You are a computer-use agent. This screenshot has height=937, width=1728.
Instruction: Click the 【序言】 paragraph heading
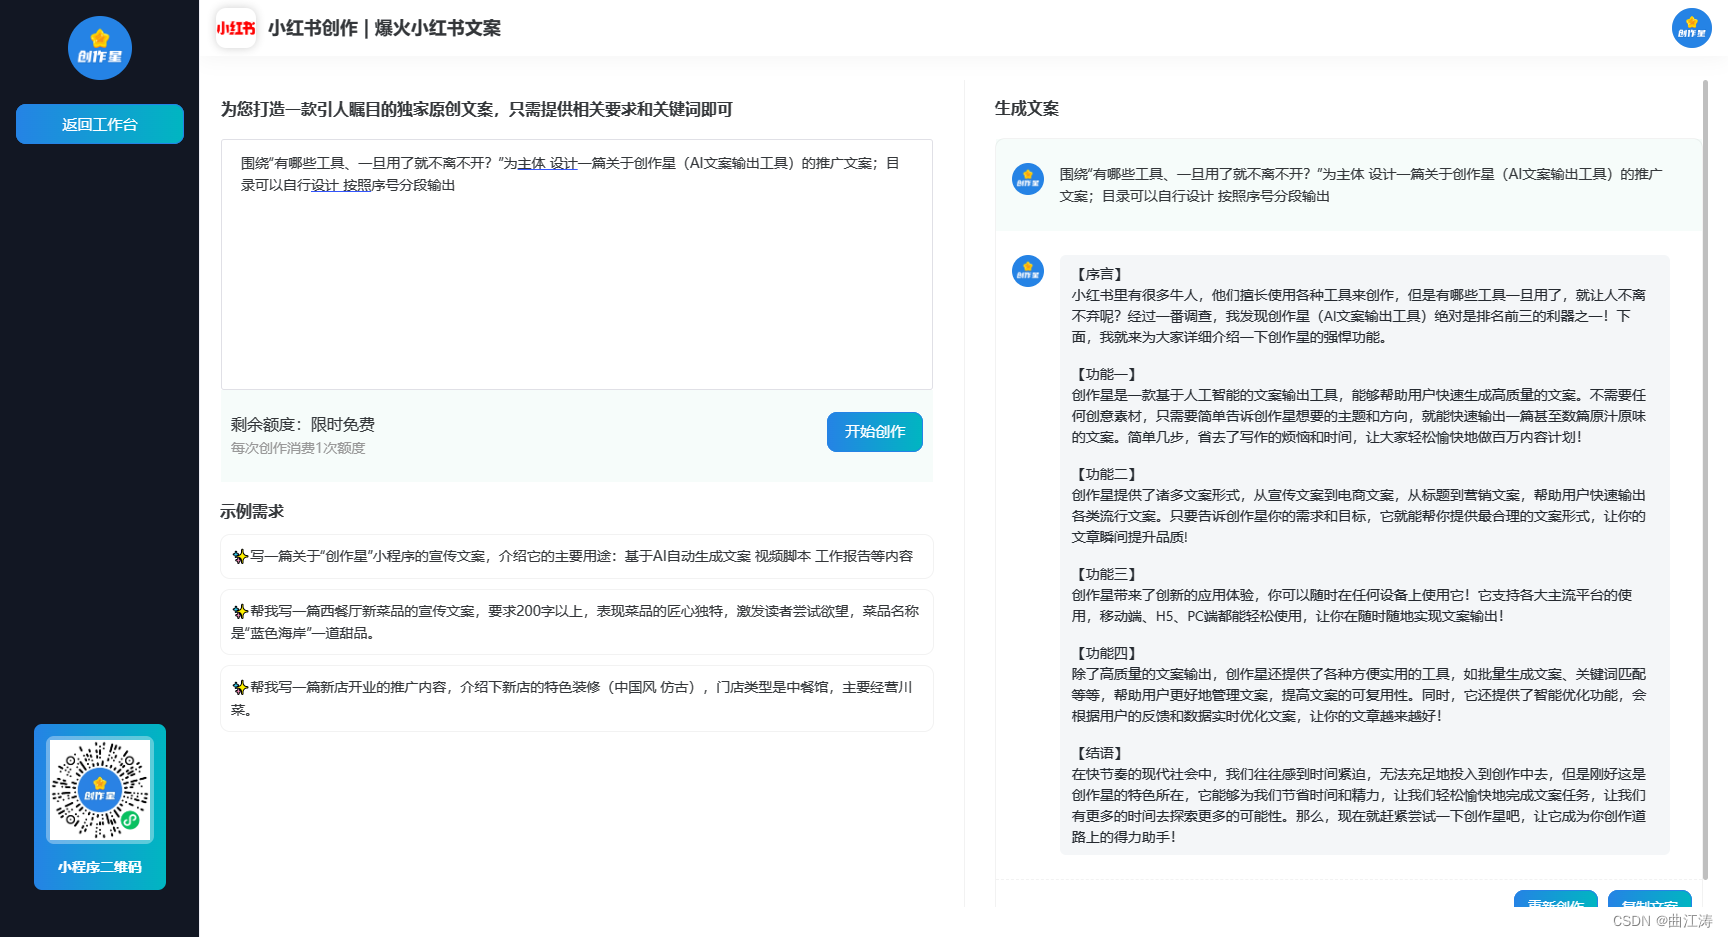tap(1099, 274)
